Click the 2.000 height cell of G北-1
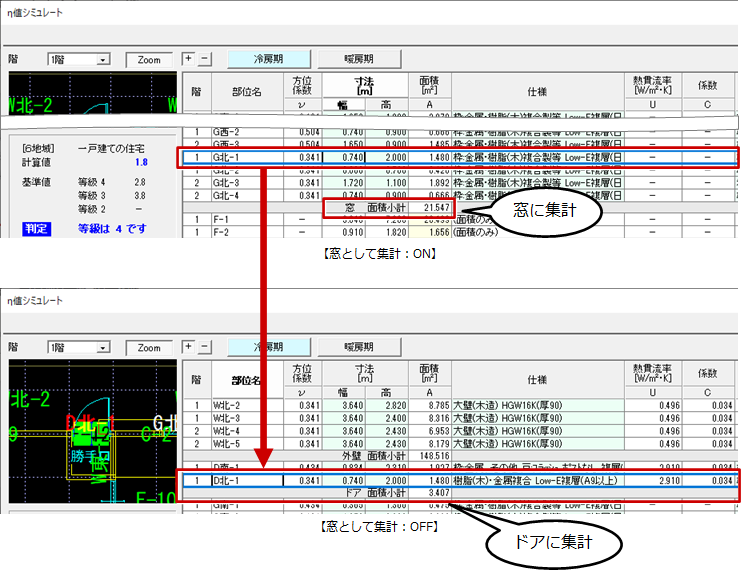 pos(387,157)
